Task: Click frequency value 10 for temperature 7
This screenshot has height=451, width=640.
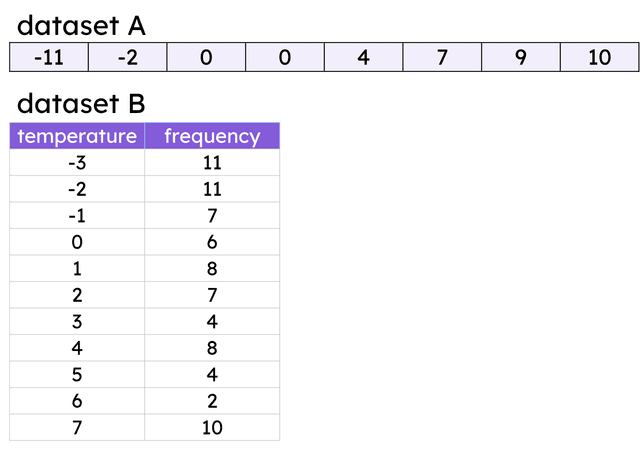Action: [212, 428]
